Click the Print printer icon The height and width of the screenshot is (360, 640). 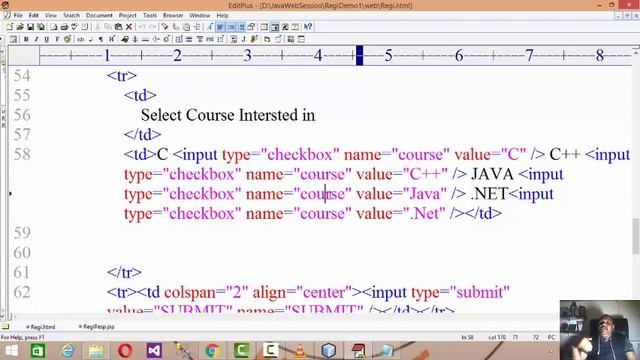[64, 27]
